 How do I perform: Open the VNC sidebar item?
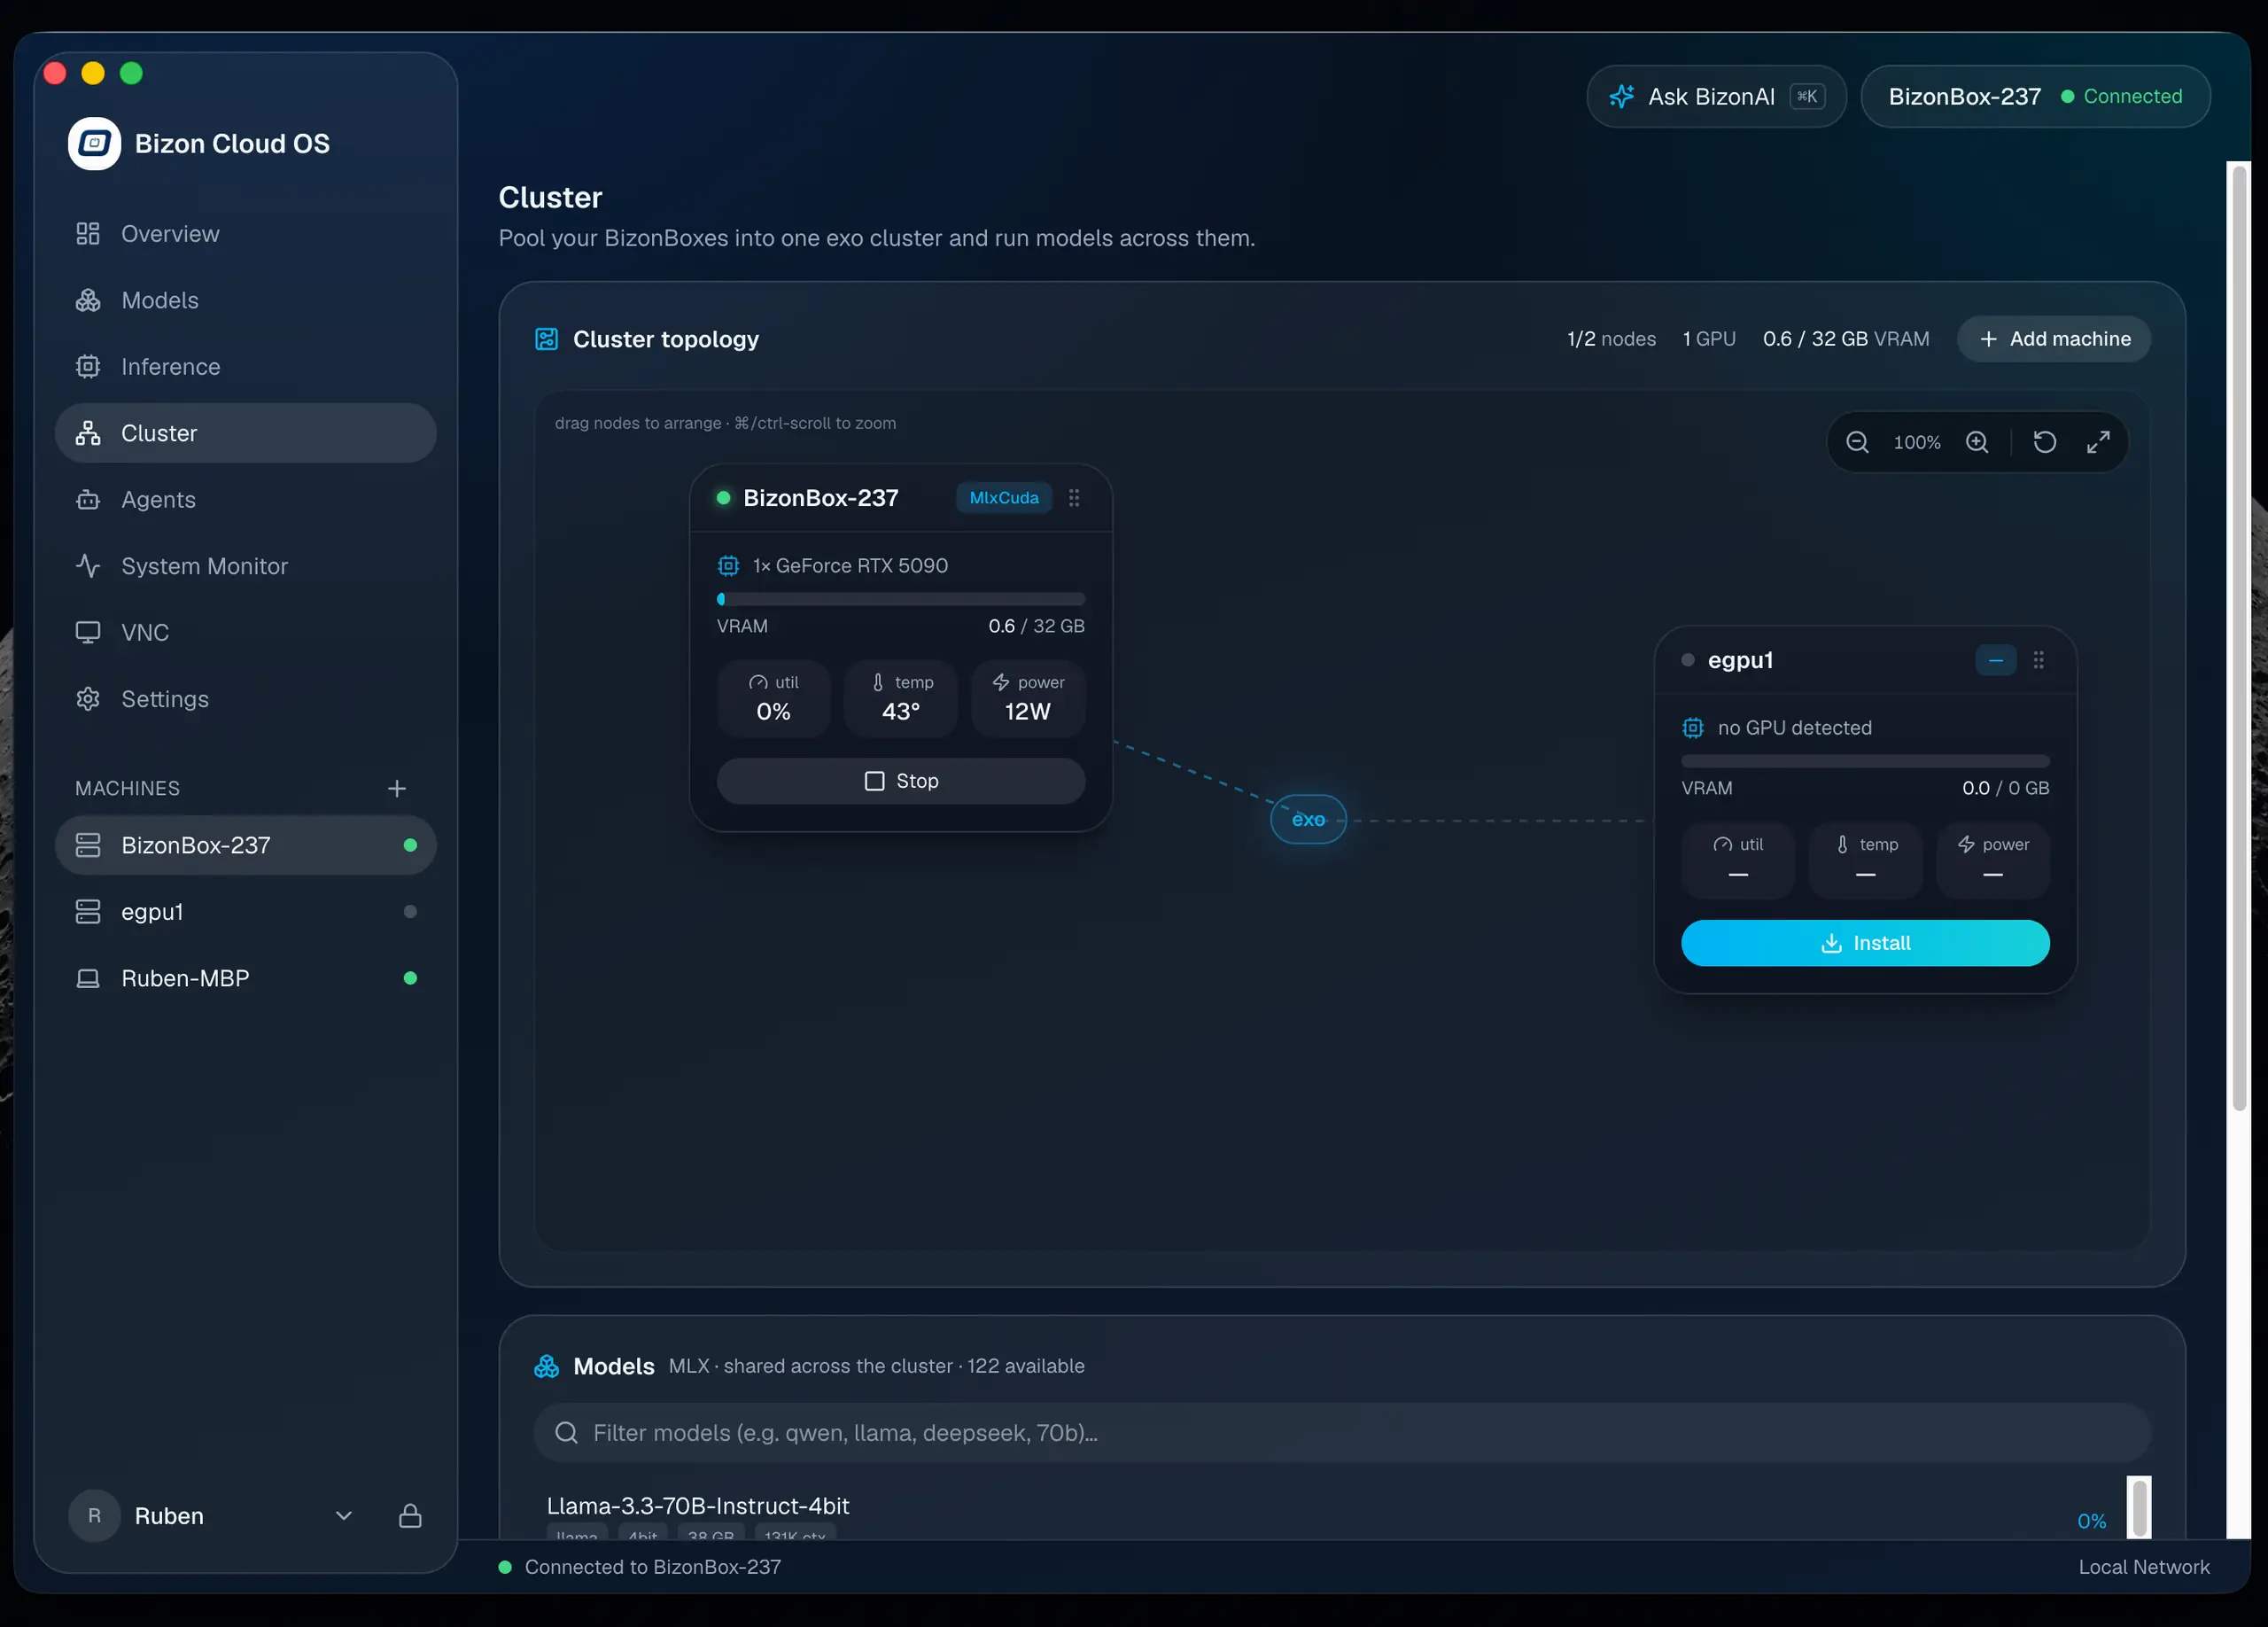(245, 633)
